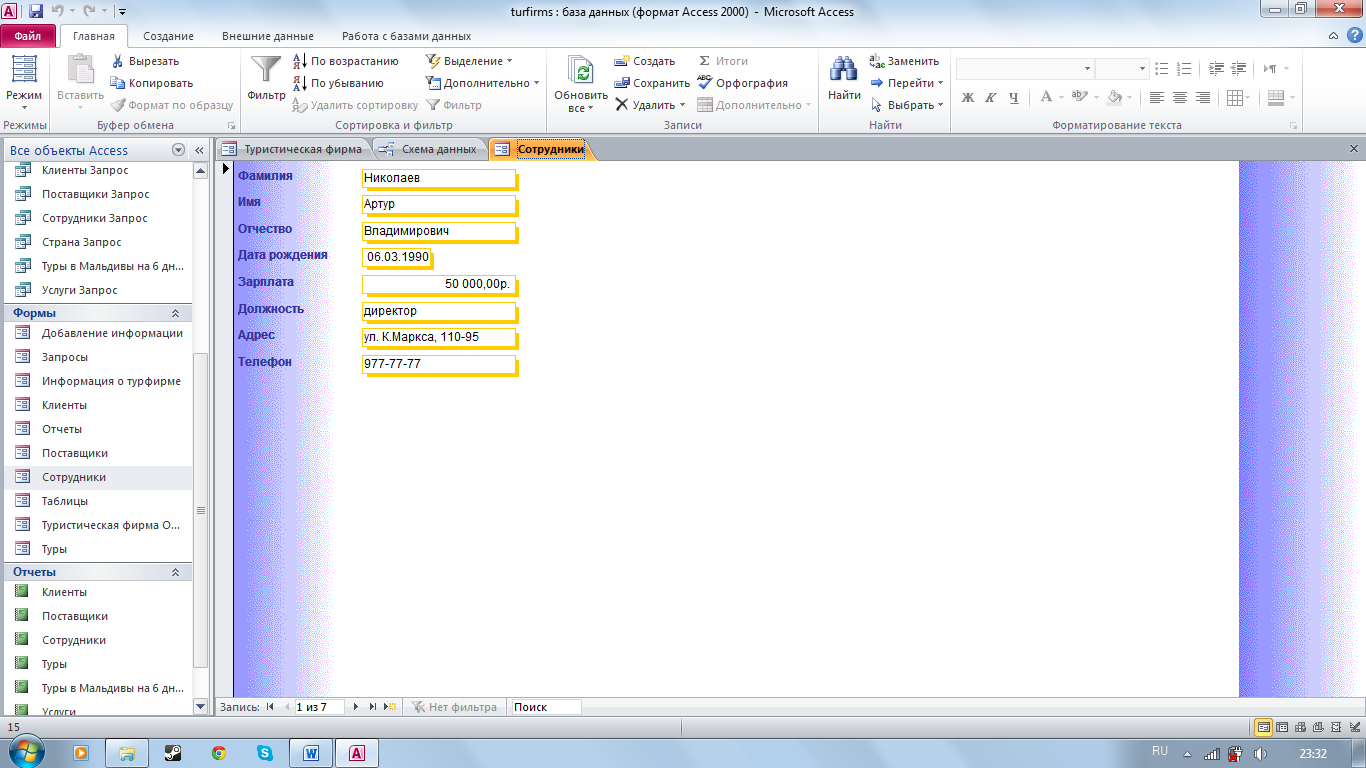Open the Дополнительно filter options dropdown
Viewport: 1366px width, 768px height.
pos(482,83)
